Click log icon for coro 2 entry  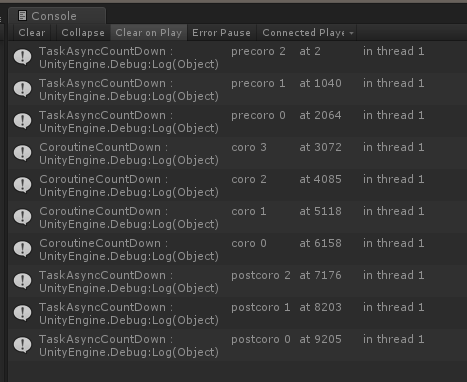pyautogui.click(x=23, y=185)
